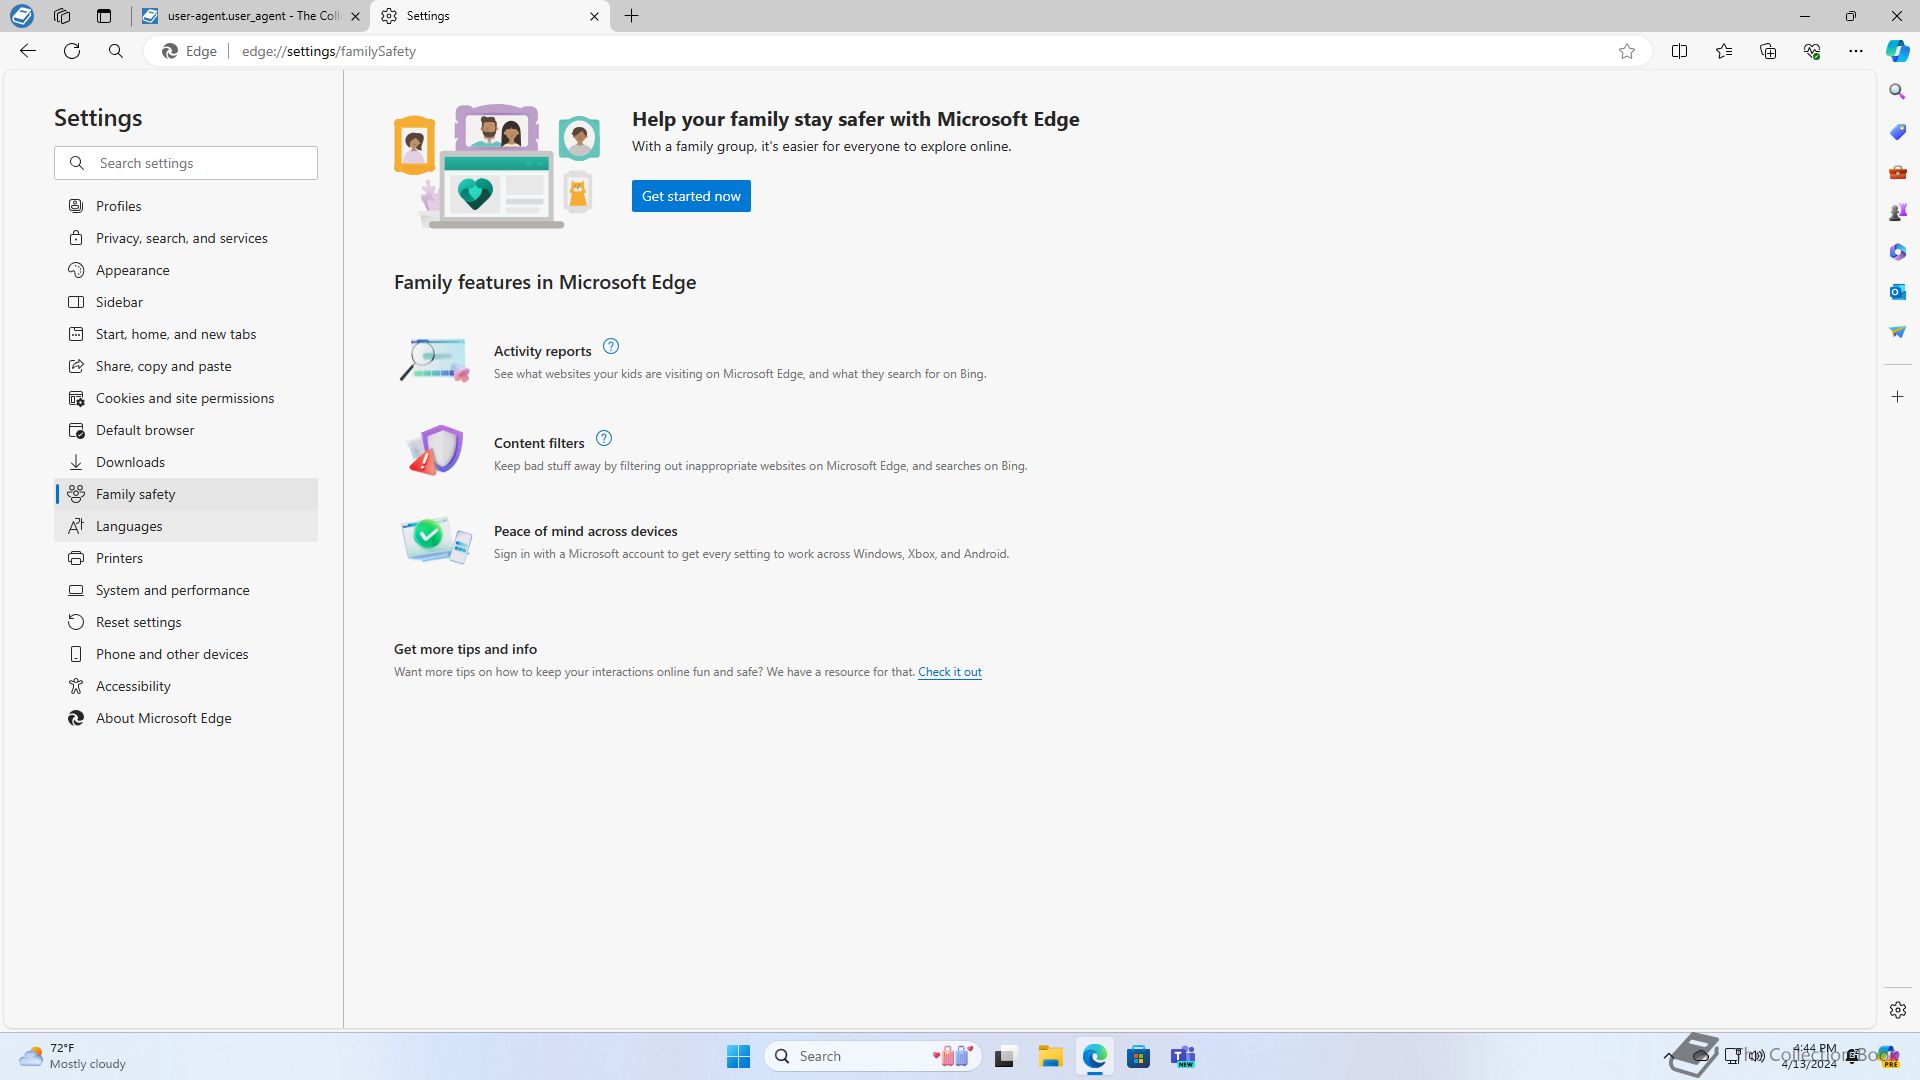Switch to the user-agent.user_agent tab

[250, 16]
